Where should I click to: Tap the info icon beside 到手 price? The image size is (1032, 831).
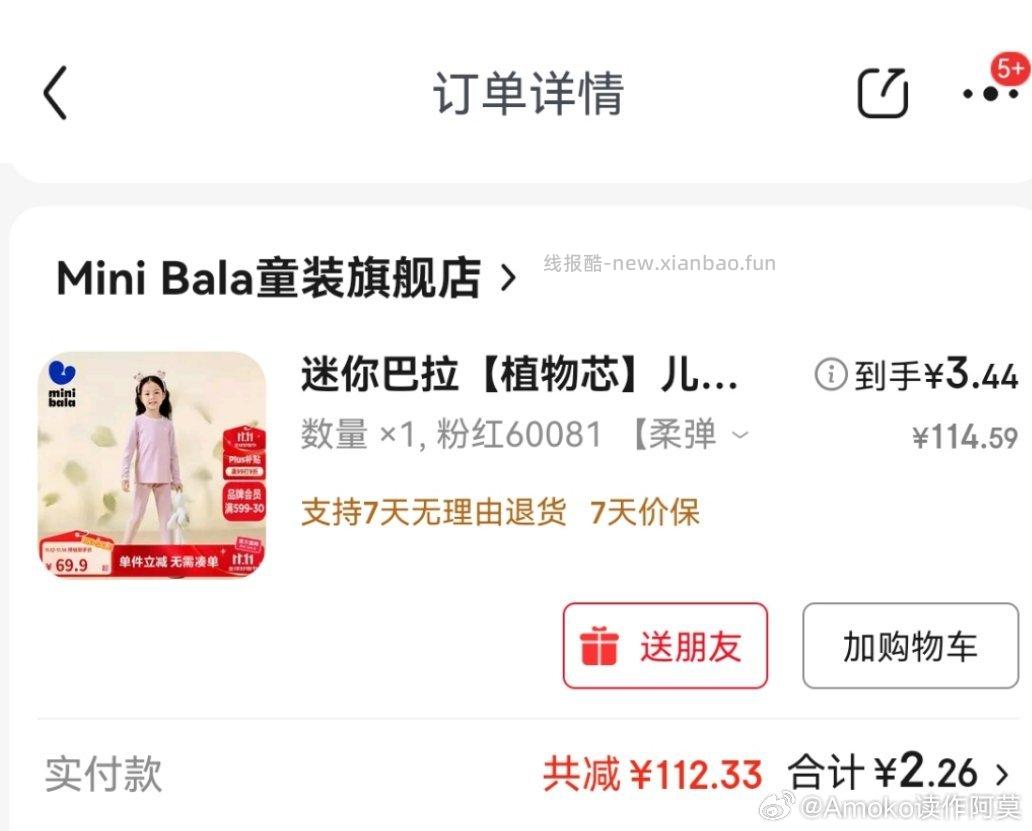click(x=831, y=375)
